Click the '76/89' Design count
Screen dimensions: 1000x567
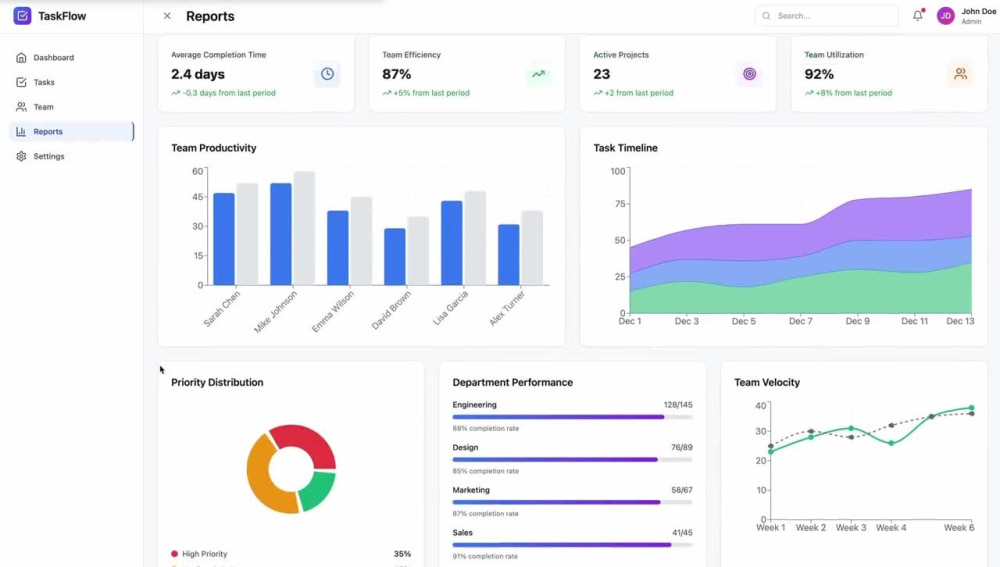pyautogui.click(x=682, y=448)
